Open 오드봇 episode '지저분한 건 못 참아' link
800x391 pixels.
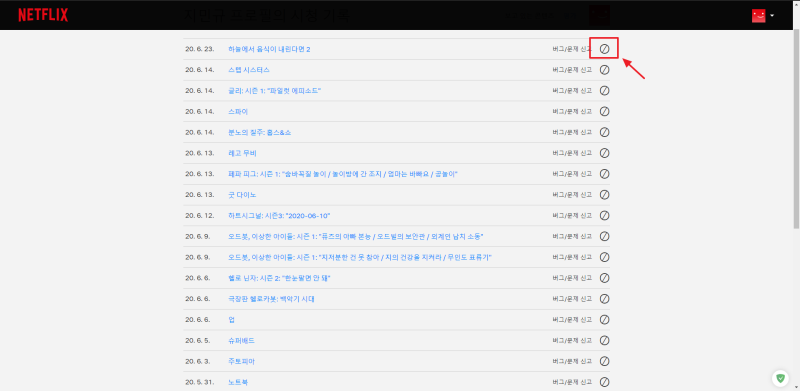point(360,257)
